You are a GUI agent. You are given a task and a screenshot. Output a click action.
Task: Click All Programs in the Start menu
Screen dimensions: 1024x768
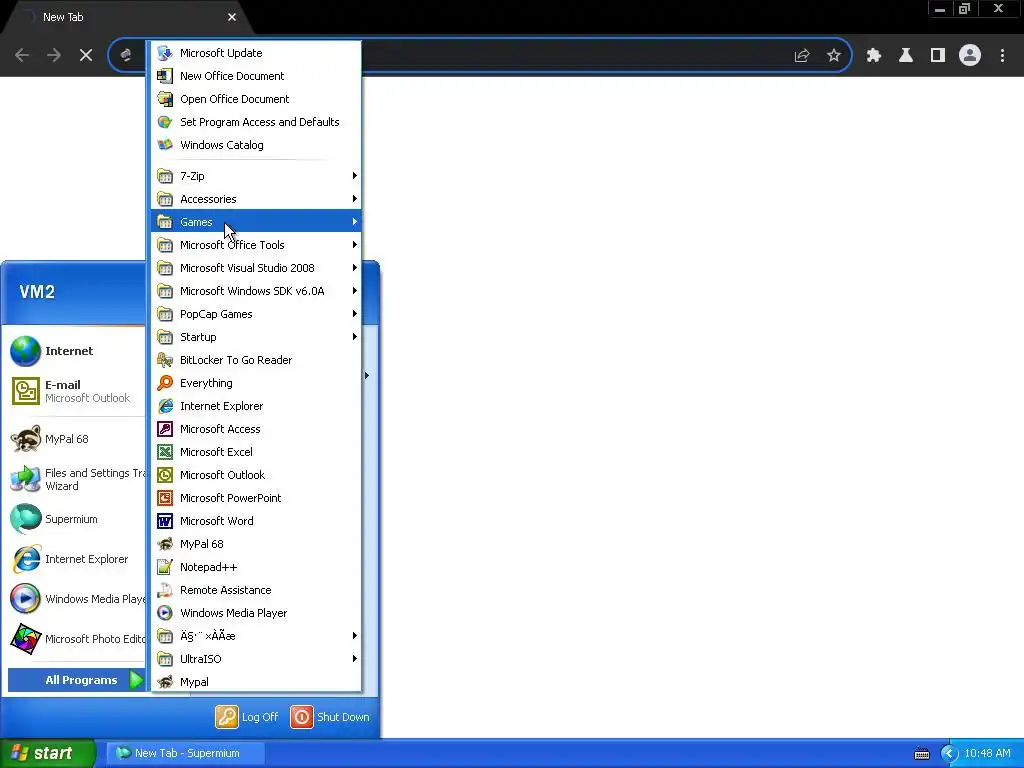pos(76,680)
